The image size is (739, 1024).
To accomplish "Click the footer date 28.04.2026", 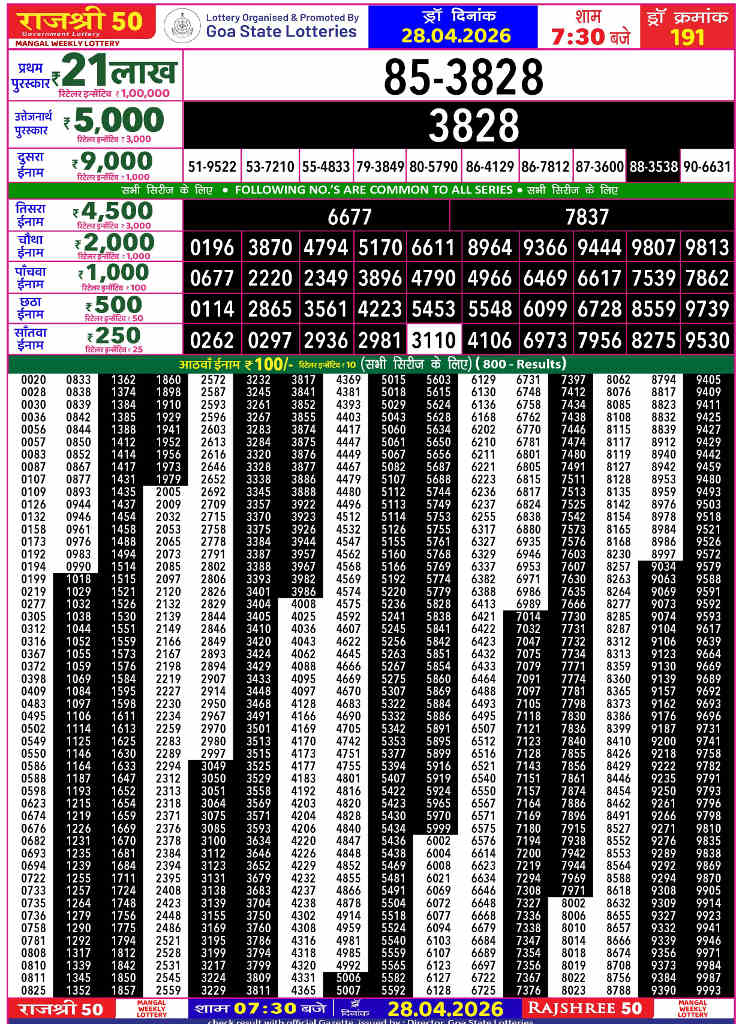I will click(x=445, y=1009).
